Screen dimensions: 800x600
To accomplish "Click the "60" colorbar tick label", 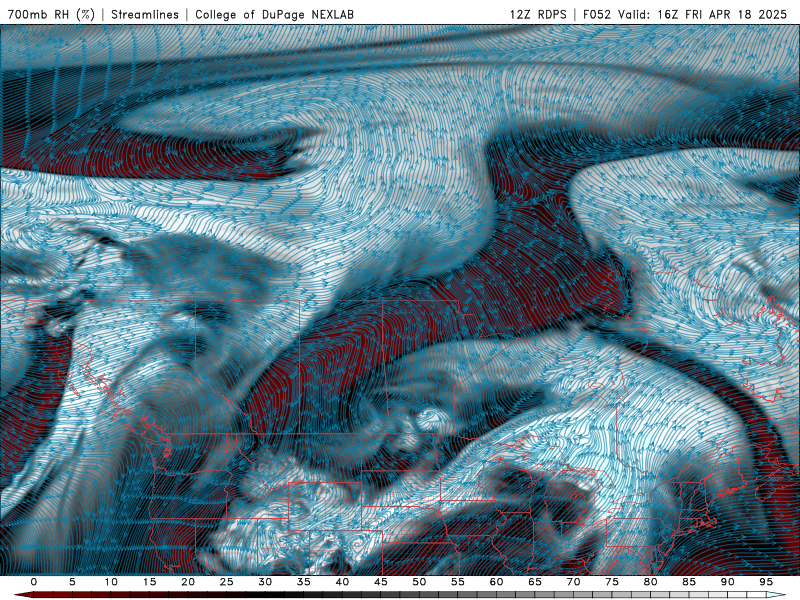I will tap(496, 582).
